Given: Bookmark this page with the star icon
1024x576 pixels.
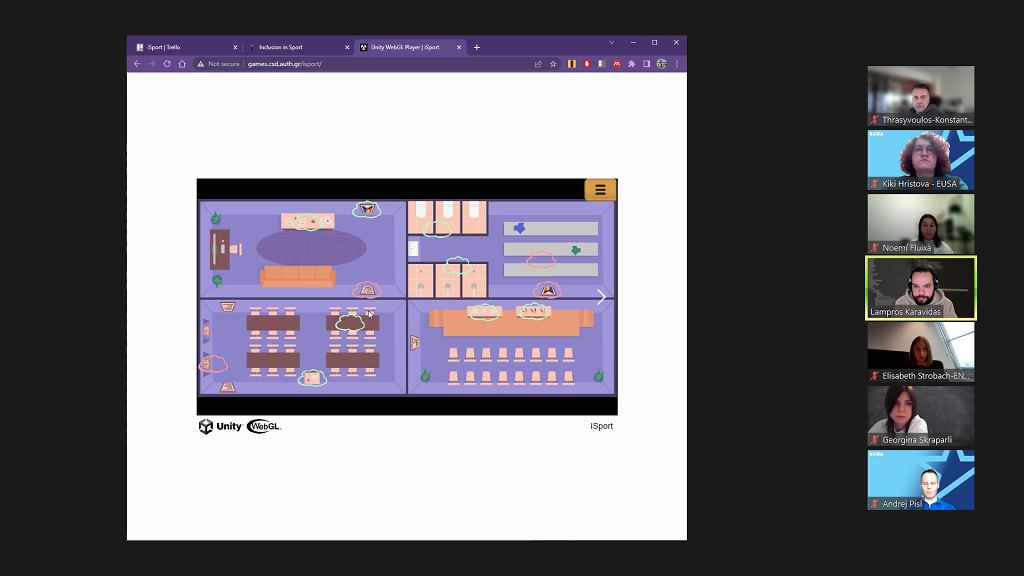Looking at the screenshot, I should click(x=553, y=64).
